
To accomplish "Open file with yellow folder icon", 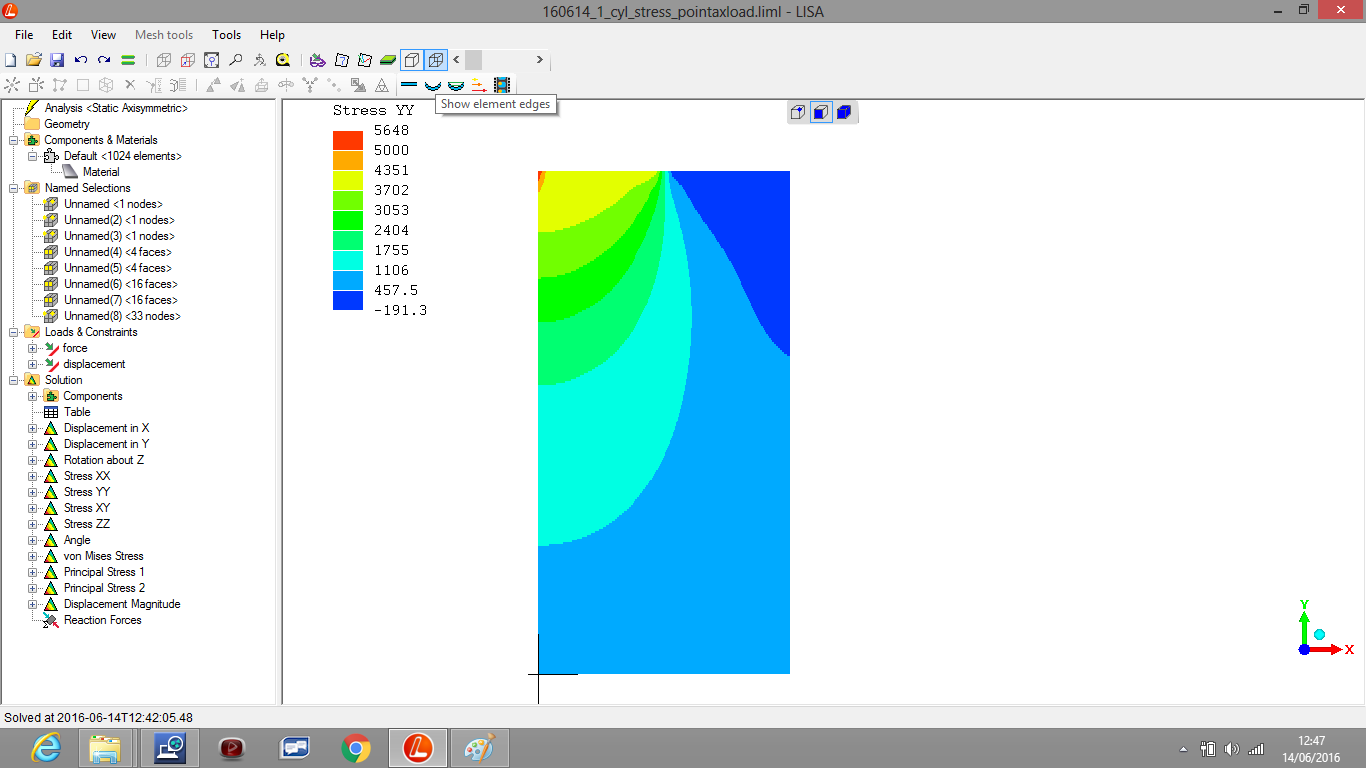I will 33,60.
